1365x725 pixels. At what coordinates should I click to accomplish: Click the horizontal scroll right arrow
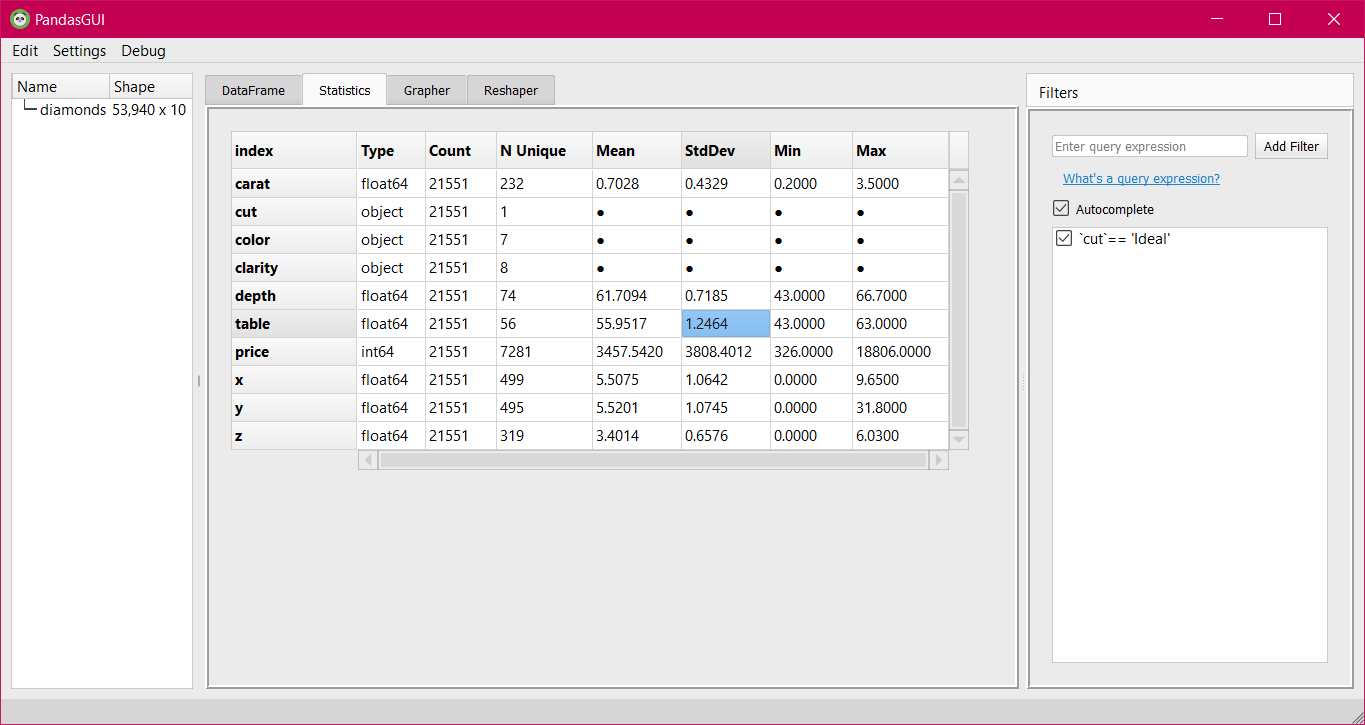938,460
